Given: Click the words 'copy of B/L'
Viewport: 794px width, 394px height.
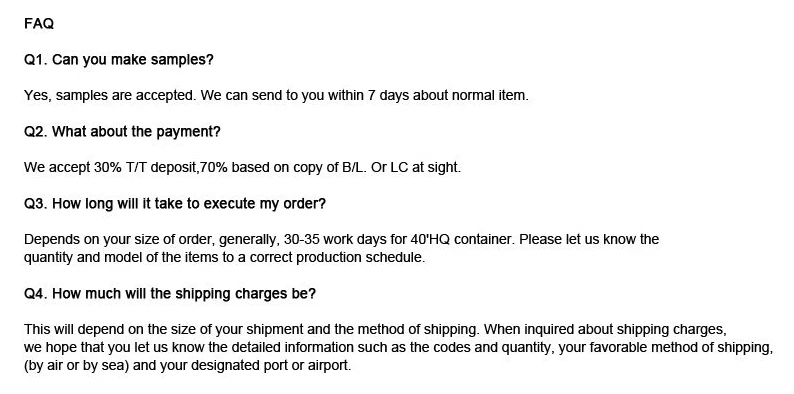Looking at the screenshot, I should pyautogui.click(x=326, y=168).
